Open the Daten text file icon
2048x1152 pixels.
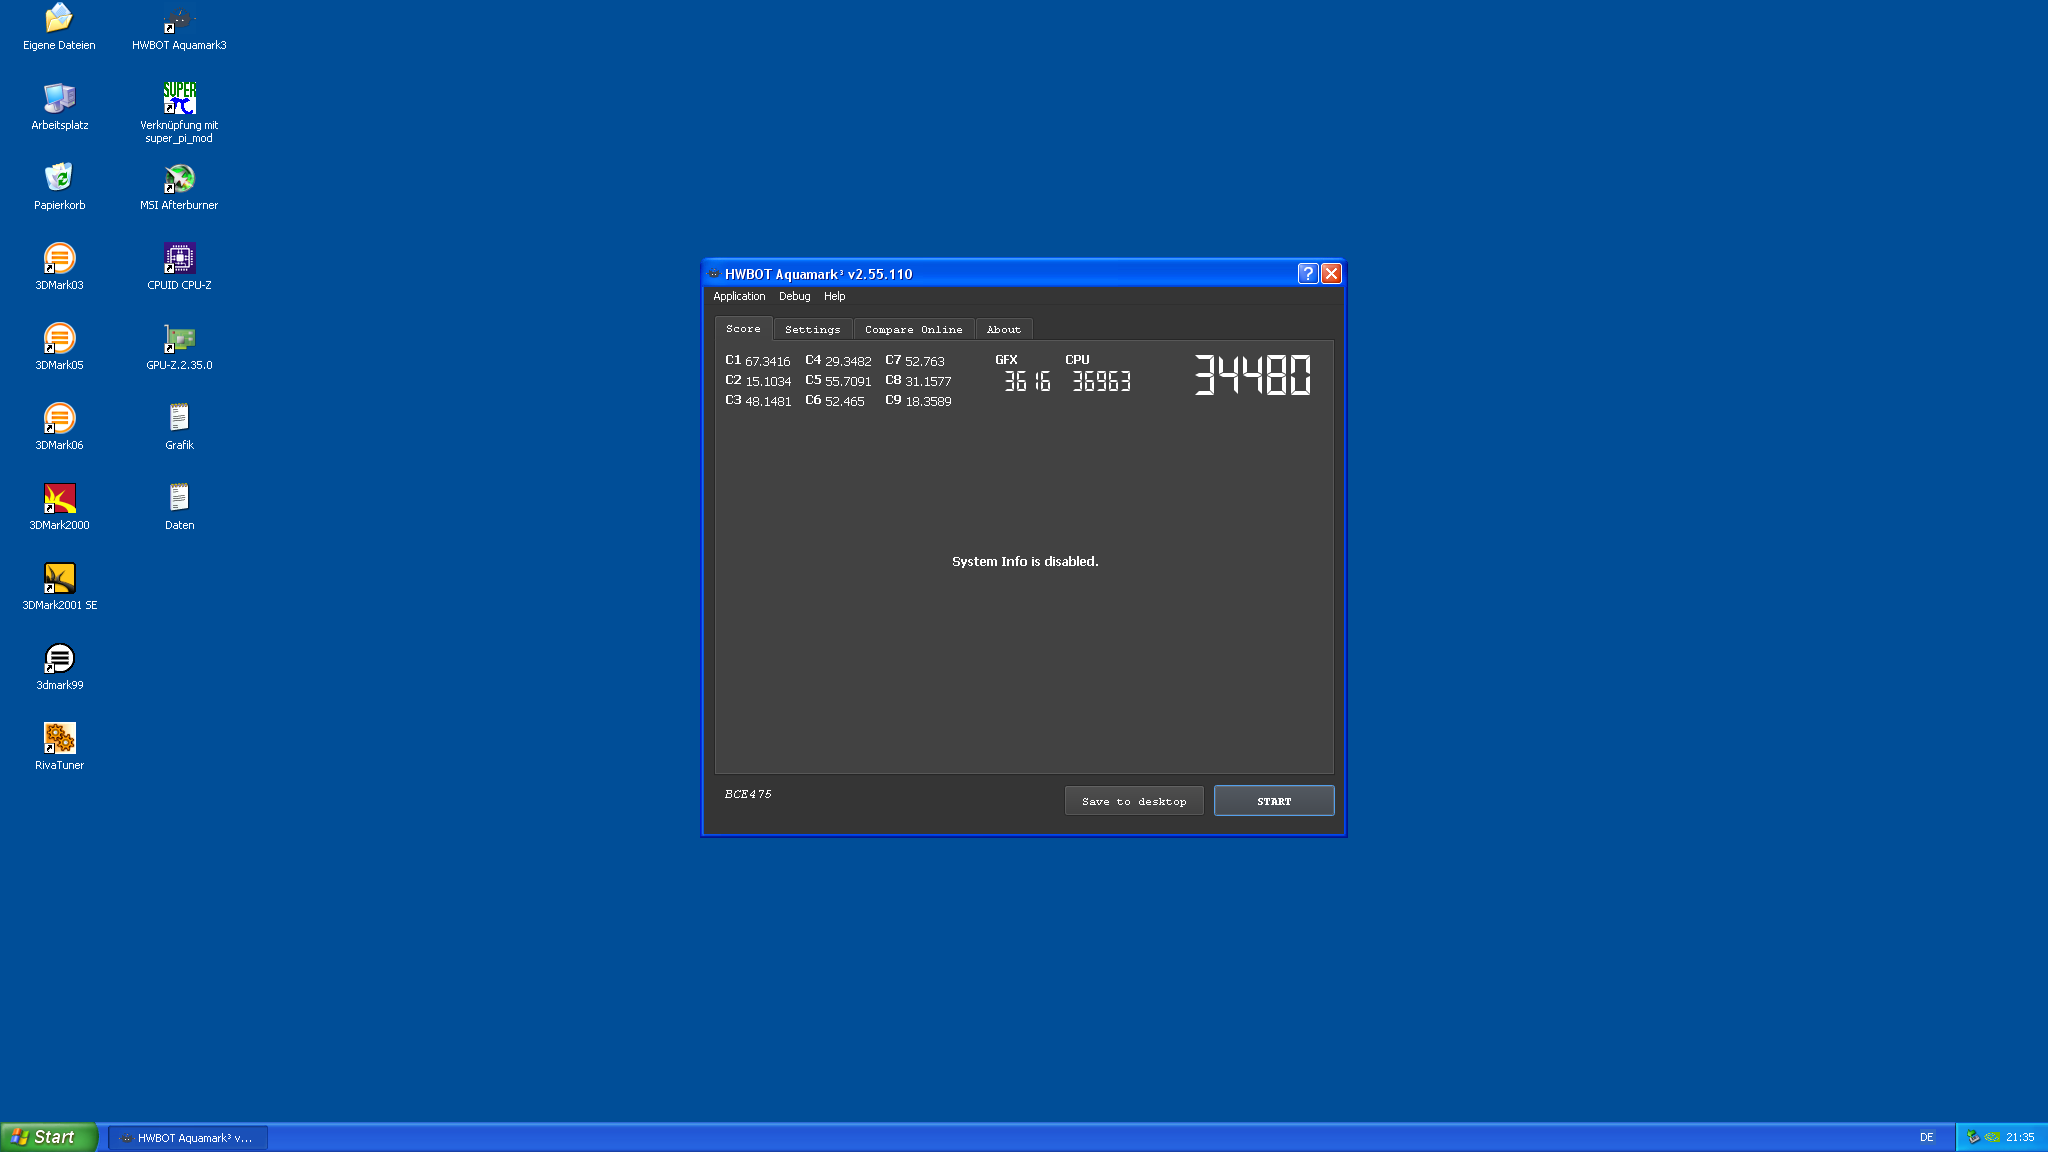click(x=179, y=507)
